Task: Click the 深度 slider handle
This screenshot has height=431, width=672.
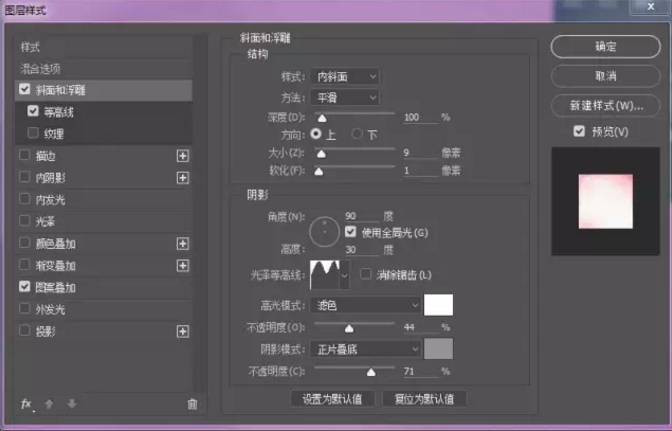Action: (322, 118)
